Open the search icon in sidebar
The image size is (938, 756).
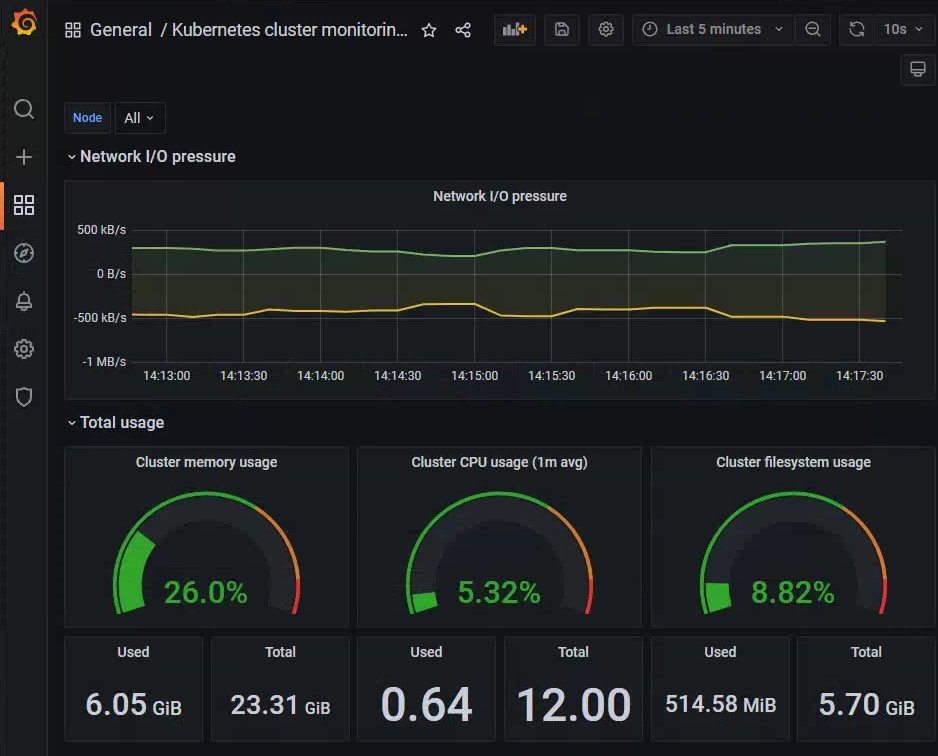point(24,109)
